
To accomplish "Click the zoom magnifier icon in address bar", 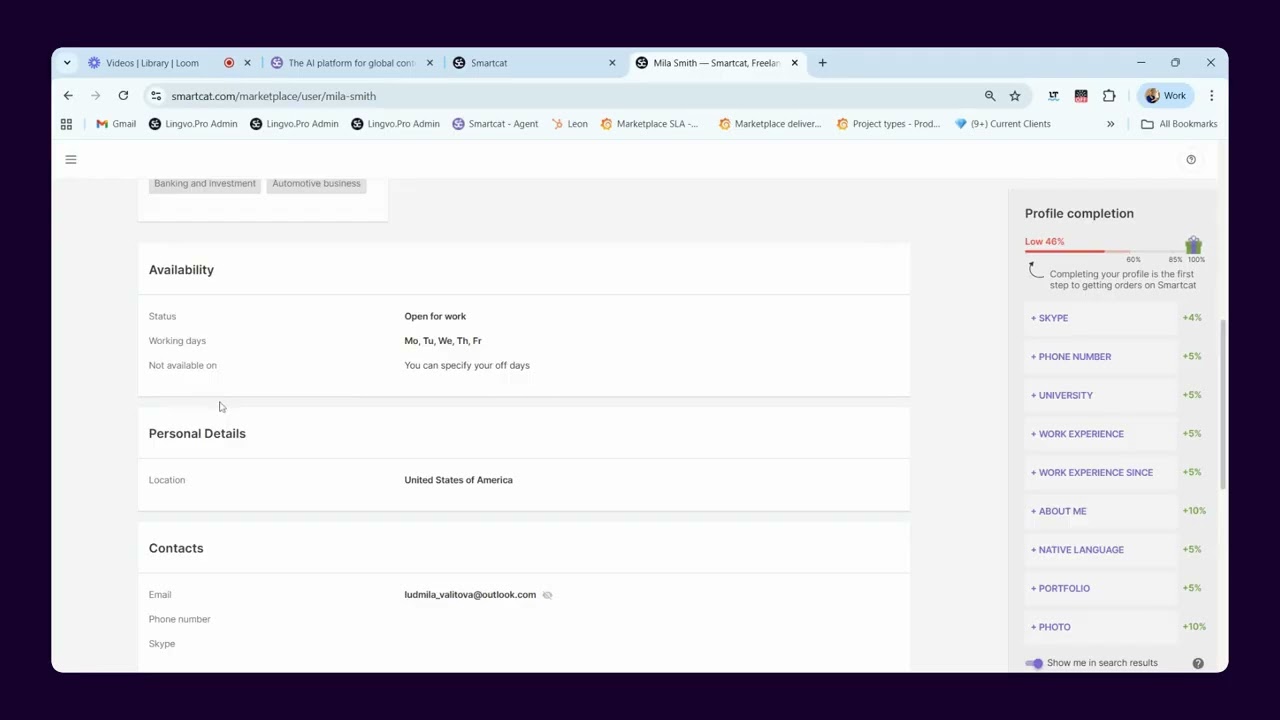I will coord(990,96).
